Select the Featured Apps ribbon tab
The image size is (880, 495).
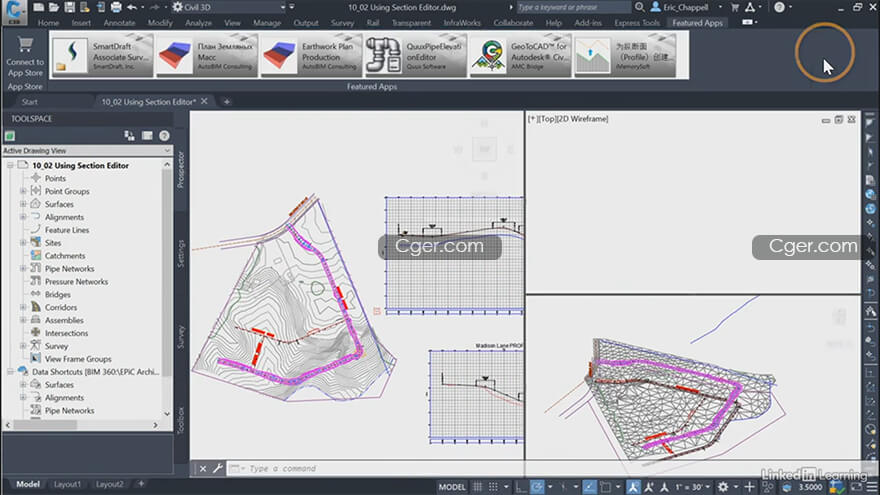[x=697, y=23]
